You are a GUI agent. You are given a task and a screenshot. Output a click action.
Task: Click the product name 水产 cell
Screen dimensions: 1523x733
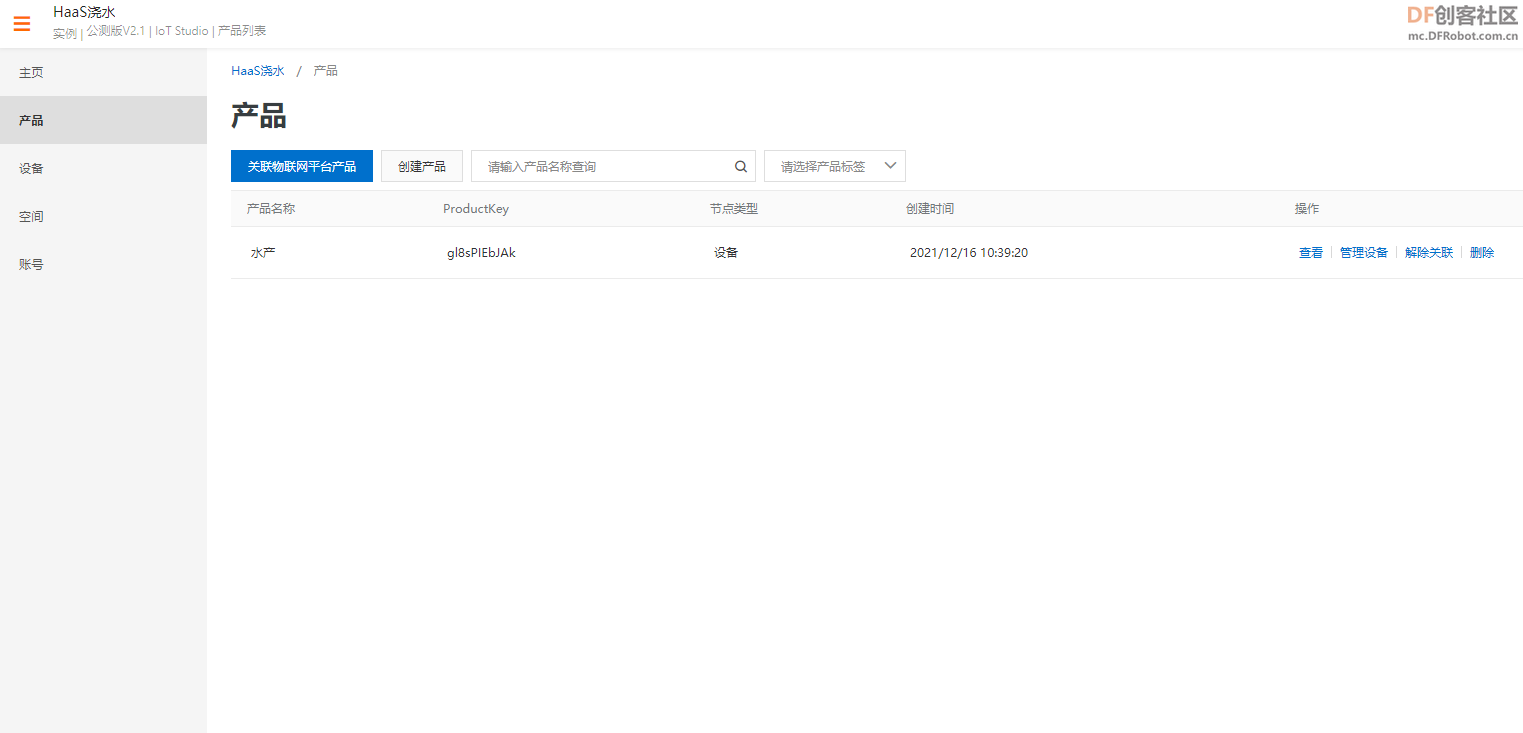(263, 253)
